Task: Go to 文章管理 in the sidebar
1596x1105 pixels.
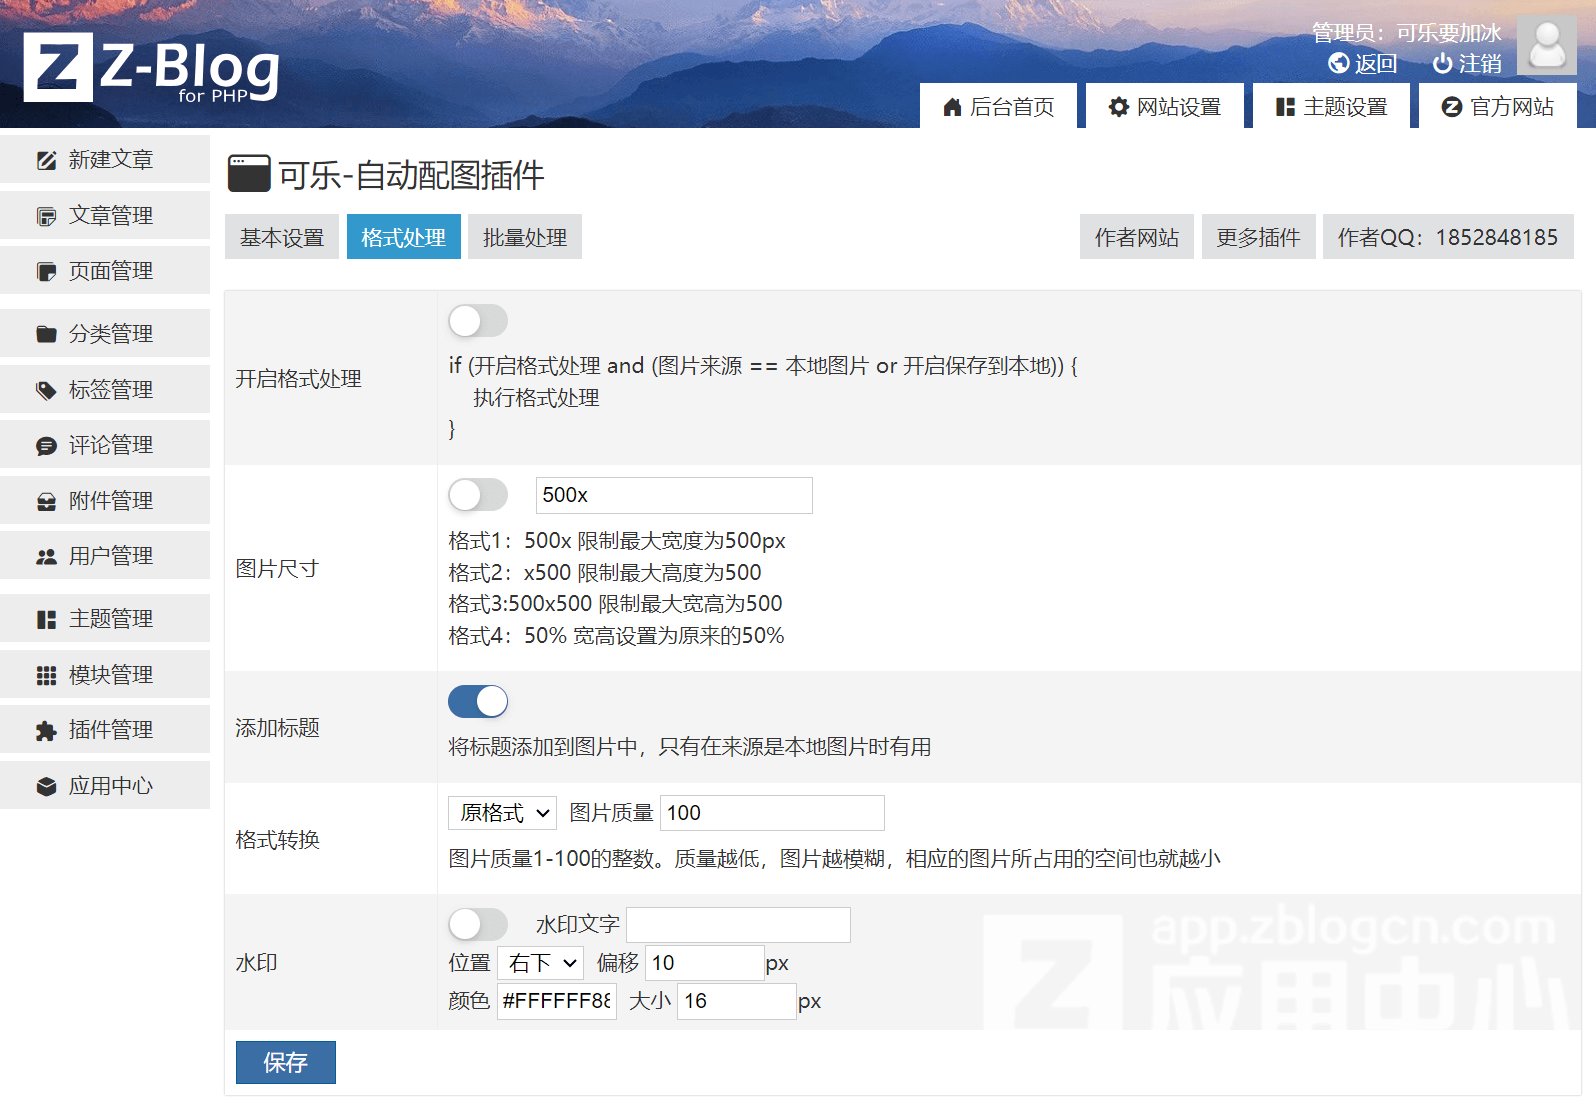Action: click(x=105, y=215)
